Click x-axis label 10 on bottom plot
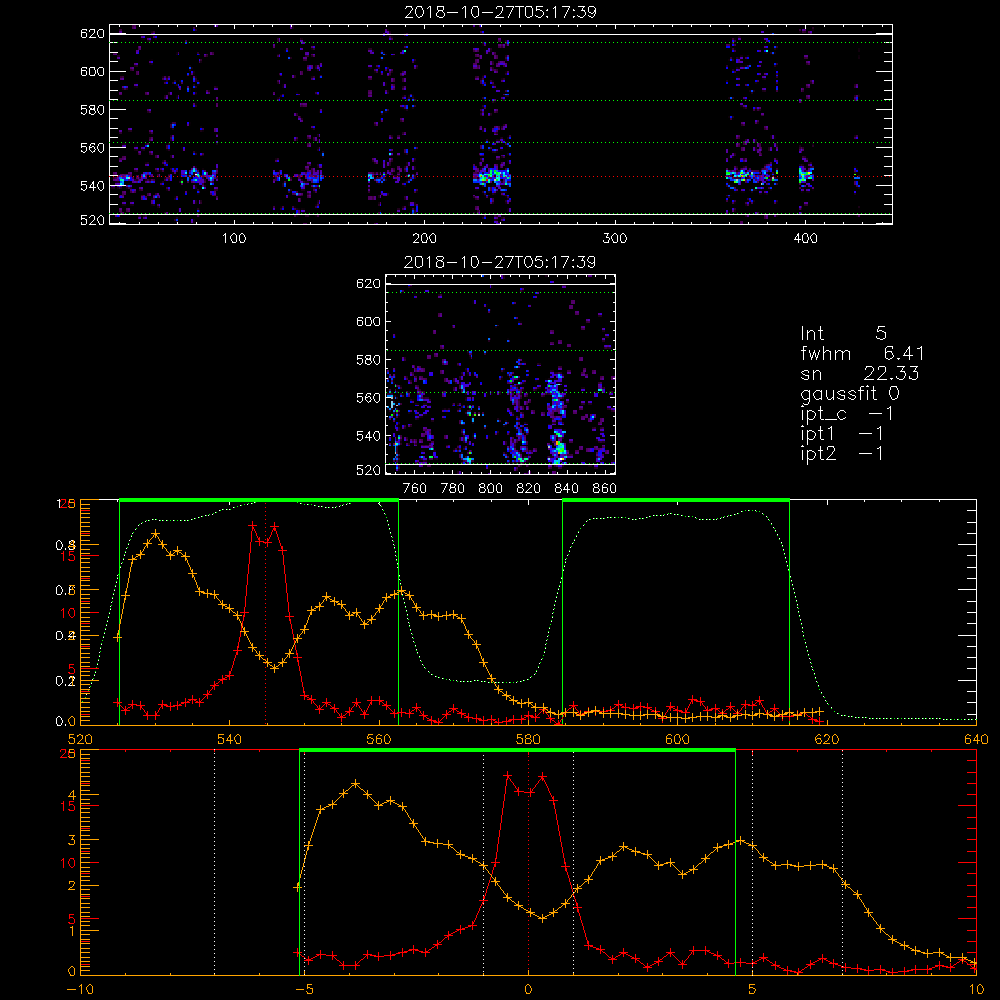Viewport: 1000px width, 1000px height. pos(976,990)
